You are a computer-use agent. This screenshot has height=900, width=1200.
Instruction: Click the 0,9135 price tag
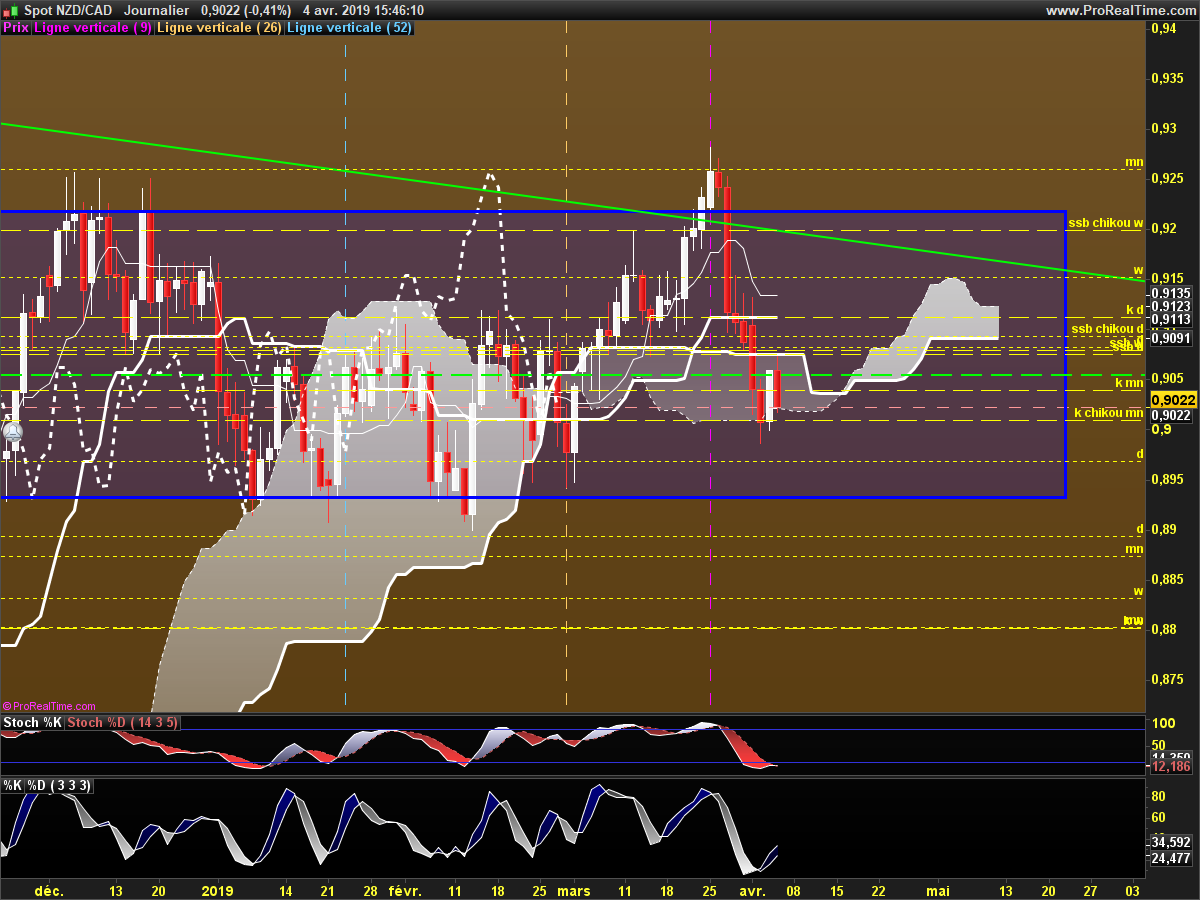(1169, 293)
